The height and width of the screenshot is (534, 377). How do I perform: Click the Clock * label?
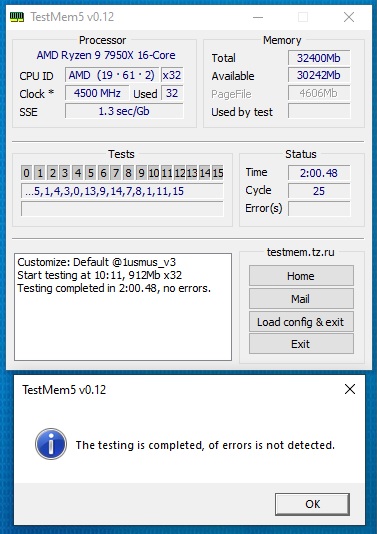37,94
